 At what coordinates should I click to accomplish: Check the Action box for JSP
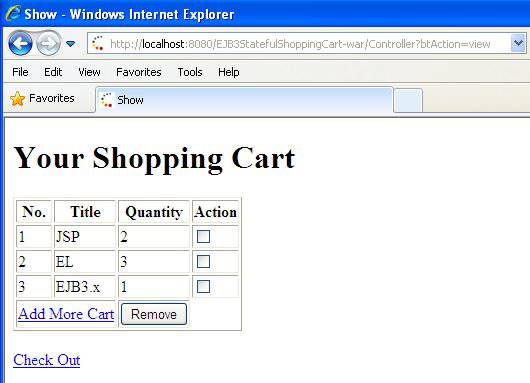[x=203, y=236]
